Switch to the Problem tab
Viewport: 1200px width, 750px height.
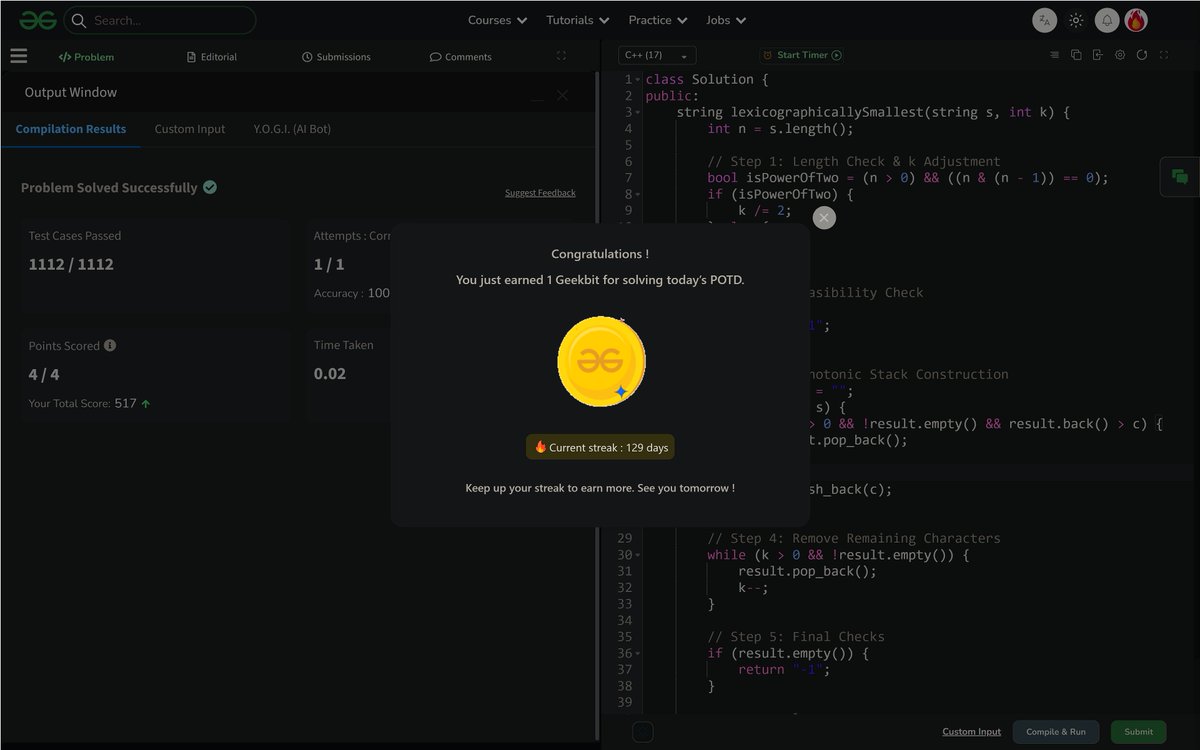pyautogui.click(x=86, y=57)
